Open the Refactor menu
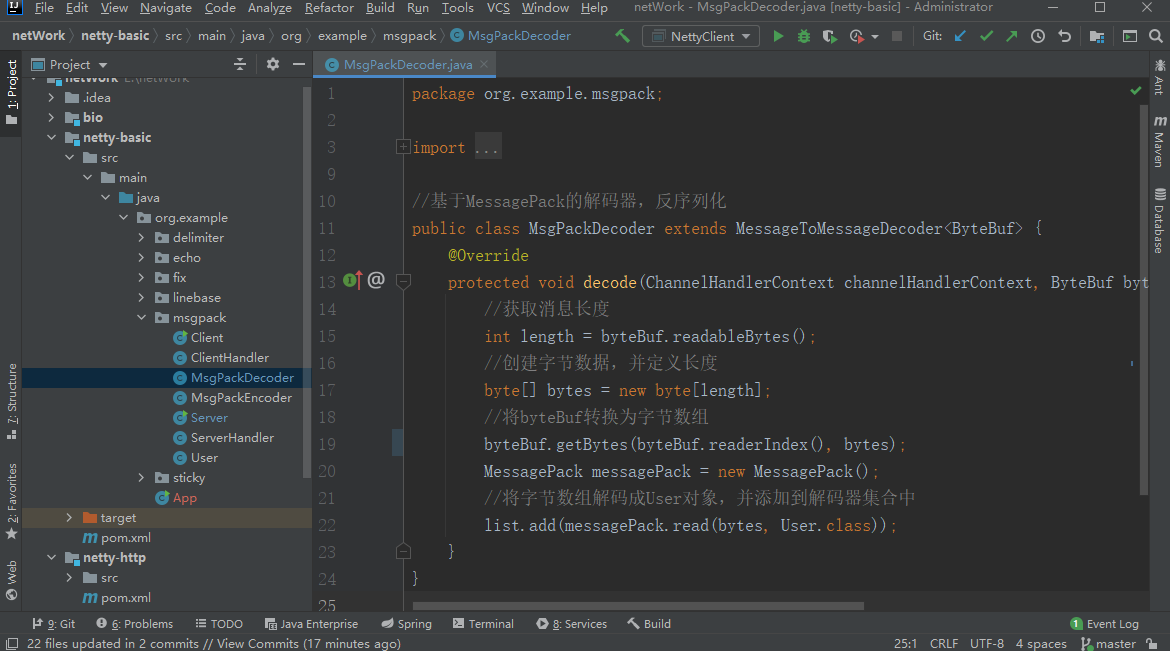This screenshot has height=651, width=1170. click(x=329, y=7)
